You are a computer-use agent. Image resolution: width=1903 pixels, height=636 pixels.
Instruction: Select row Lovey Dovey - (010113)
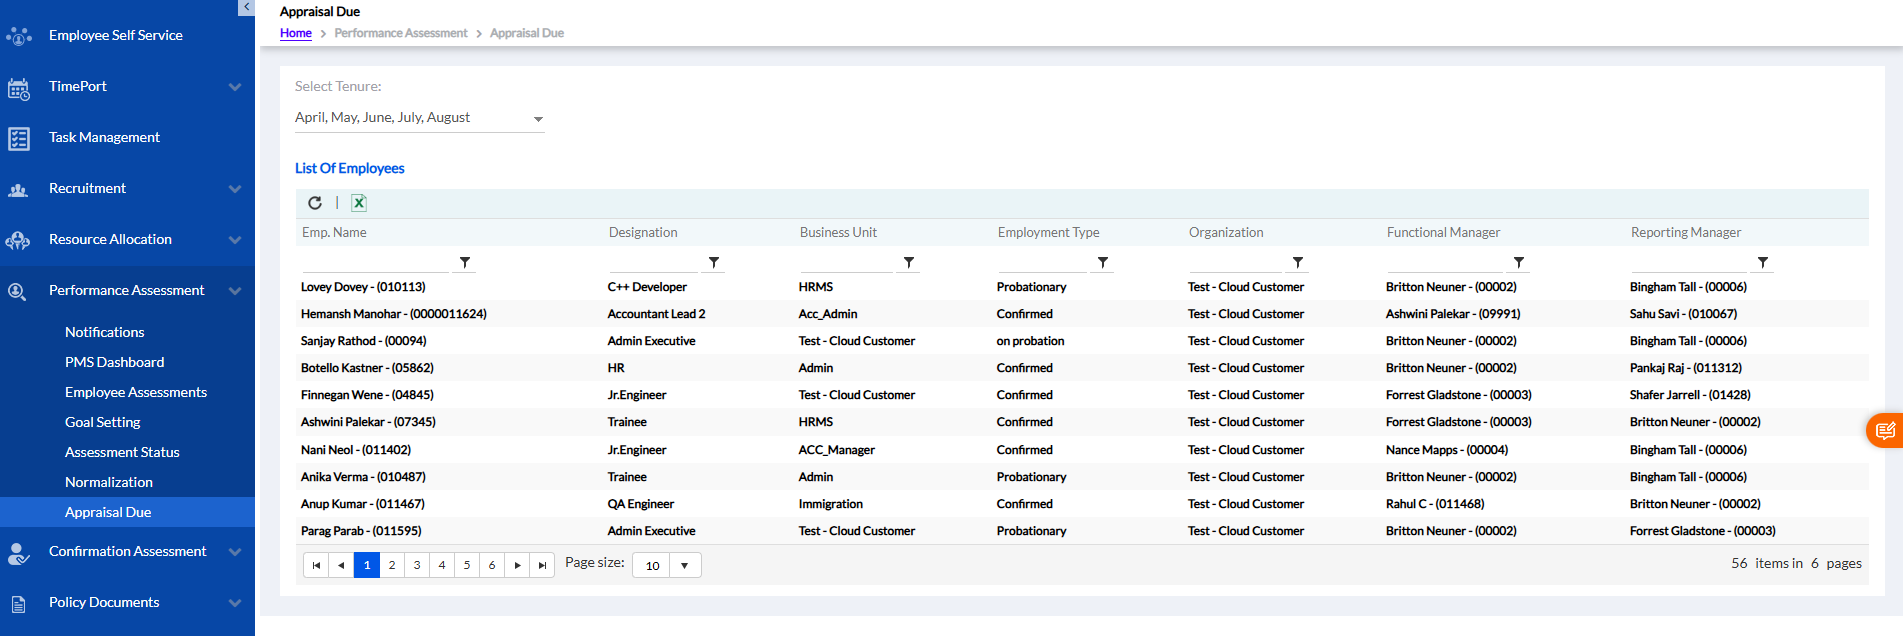1084,287
